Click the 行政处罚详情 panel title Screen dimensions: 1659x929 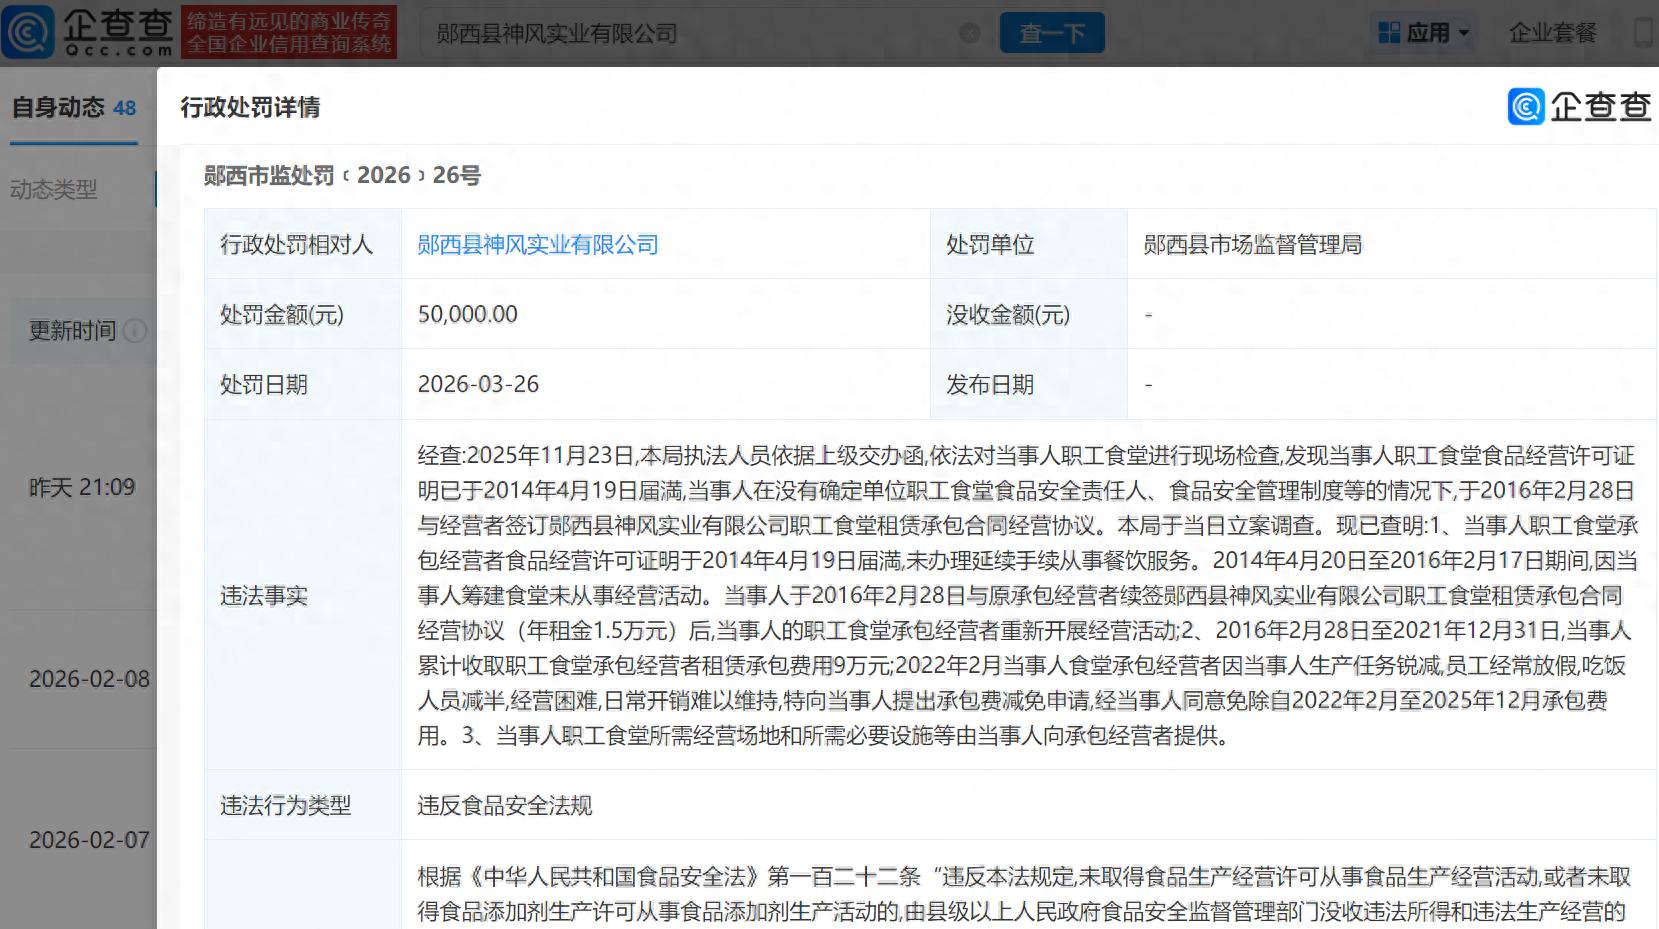(x=250, y=108)
